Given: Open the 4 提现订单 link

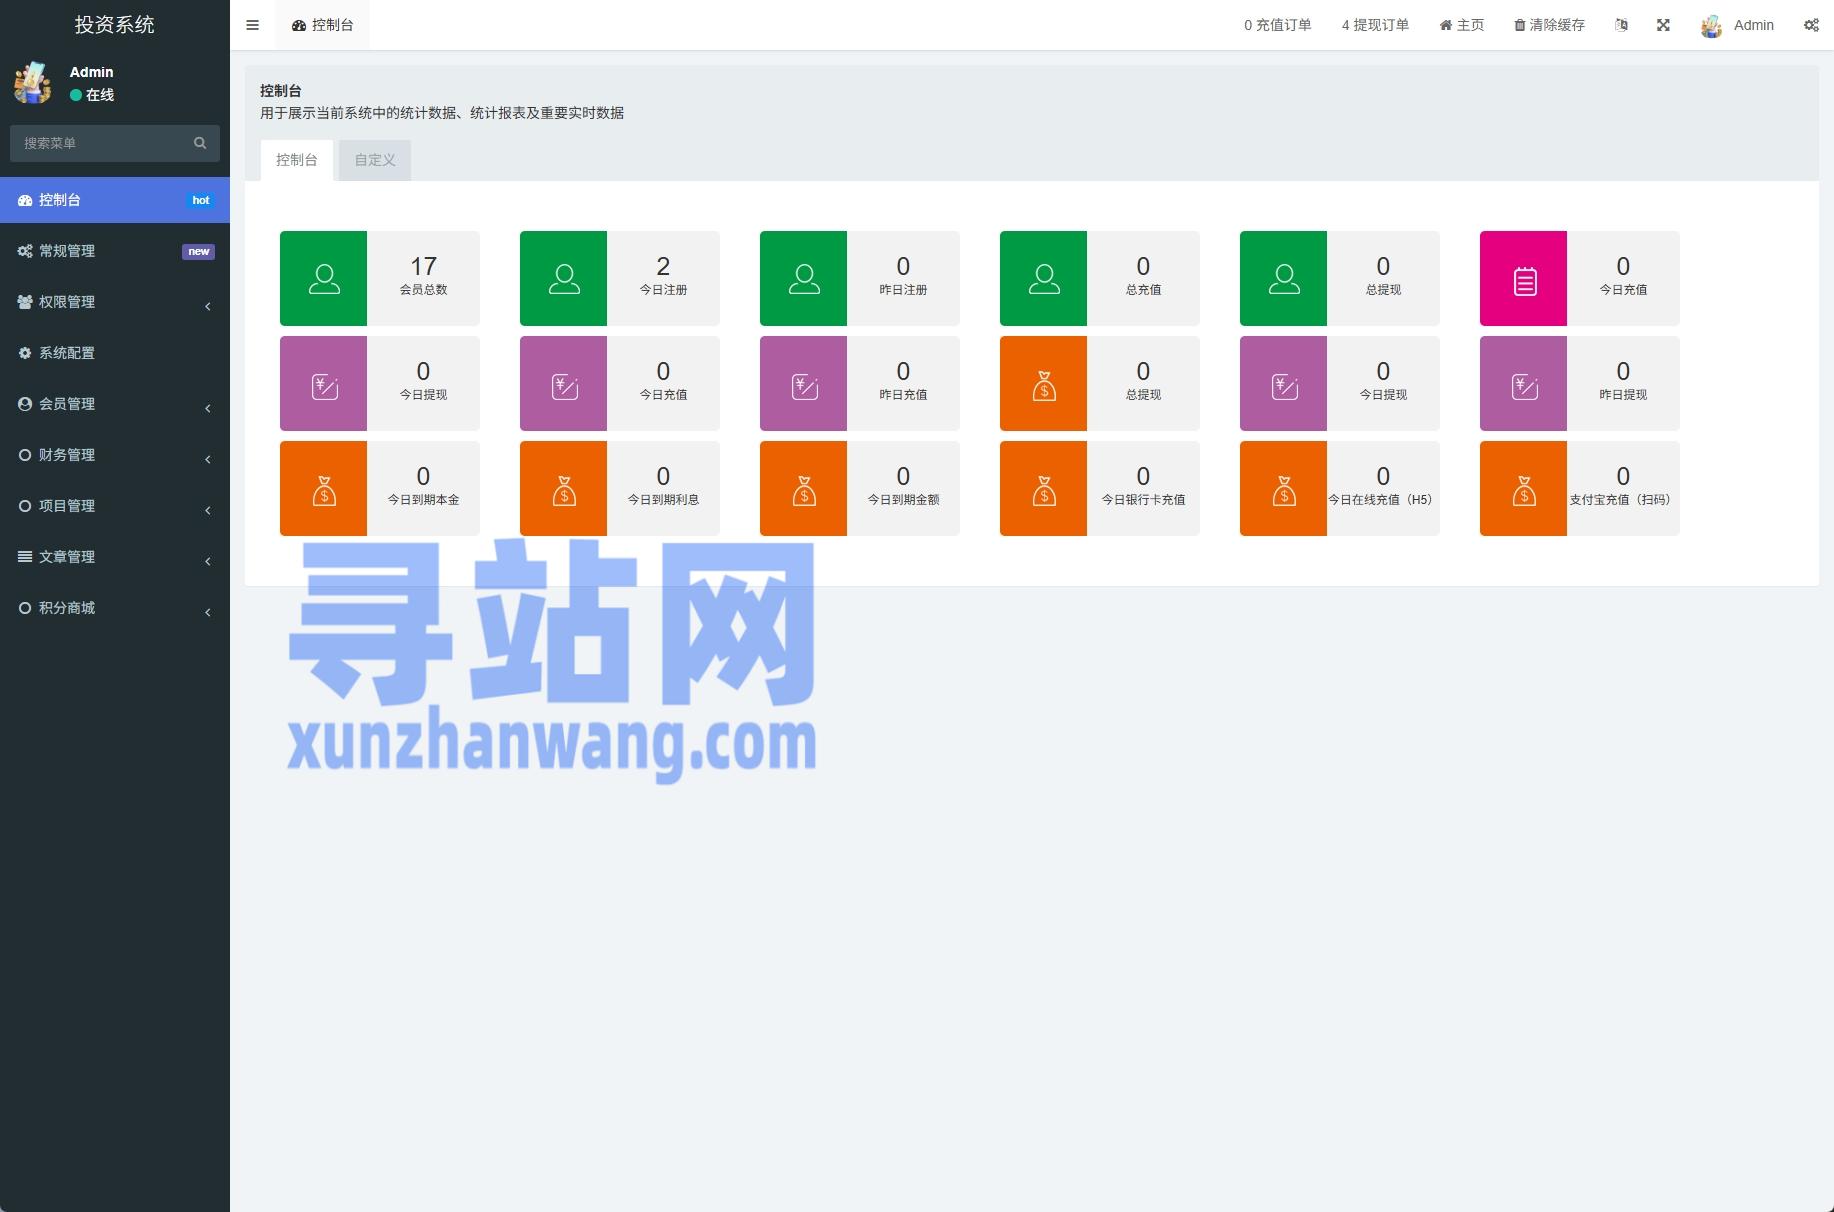Looking at the screenshot, I should tap(1375, 25).
